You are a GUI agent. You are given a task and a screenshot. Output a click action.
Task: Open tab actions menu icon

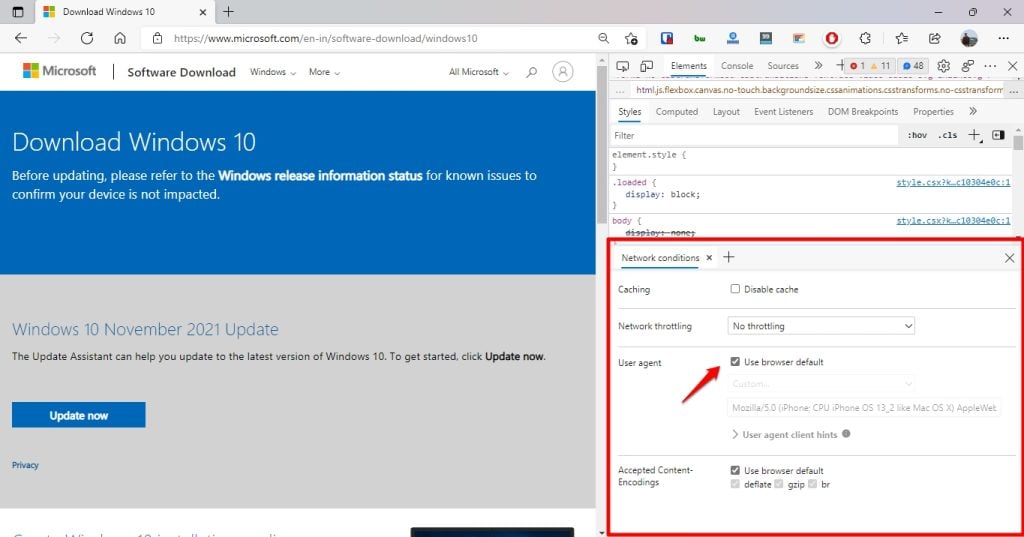18,12
